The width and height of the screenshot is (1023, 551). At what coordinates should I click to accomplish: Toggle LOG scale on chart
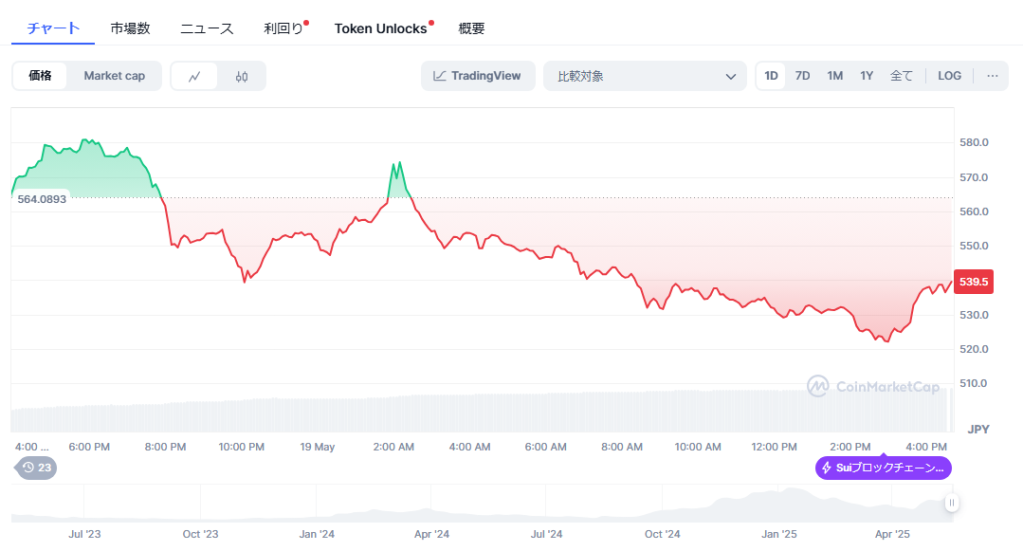coord(949,76)
